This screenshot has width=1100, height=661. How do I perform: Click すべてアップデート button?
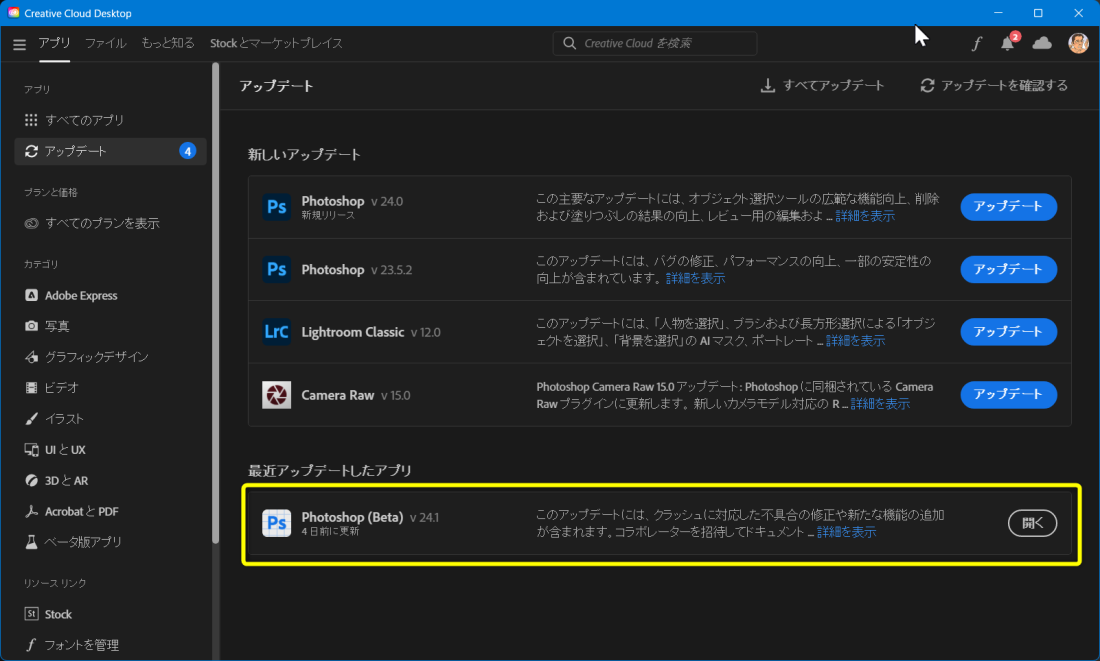(x=822, y=86)
